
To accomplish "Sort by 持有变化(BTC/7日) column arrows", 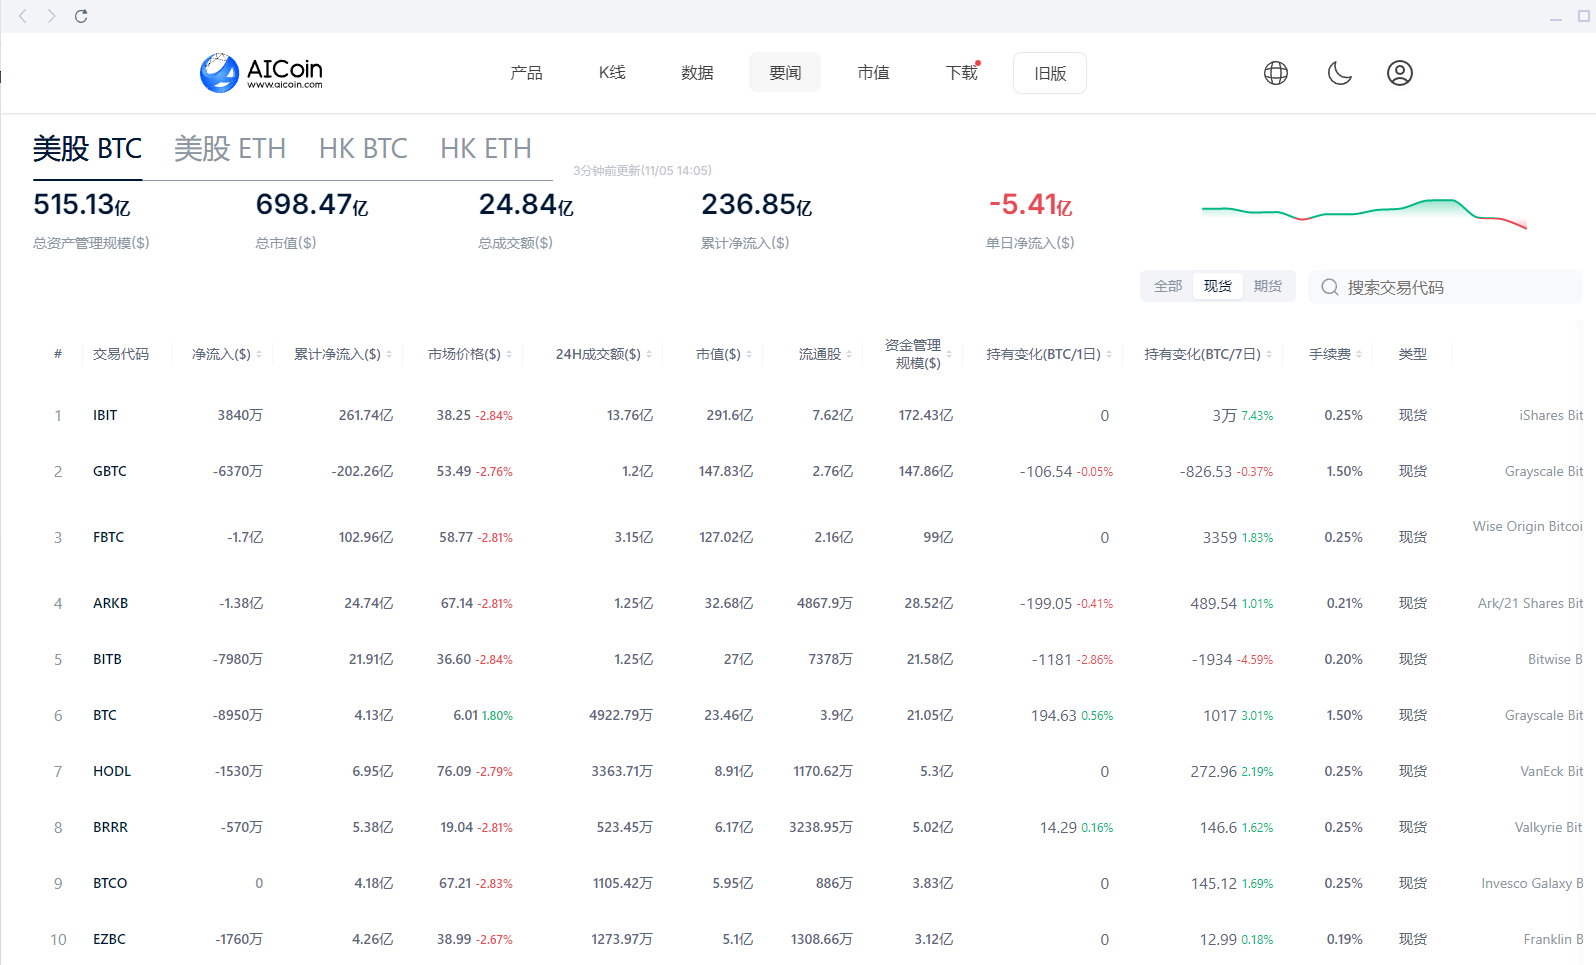I will point(1269,355).
